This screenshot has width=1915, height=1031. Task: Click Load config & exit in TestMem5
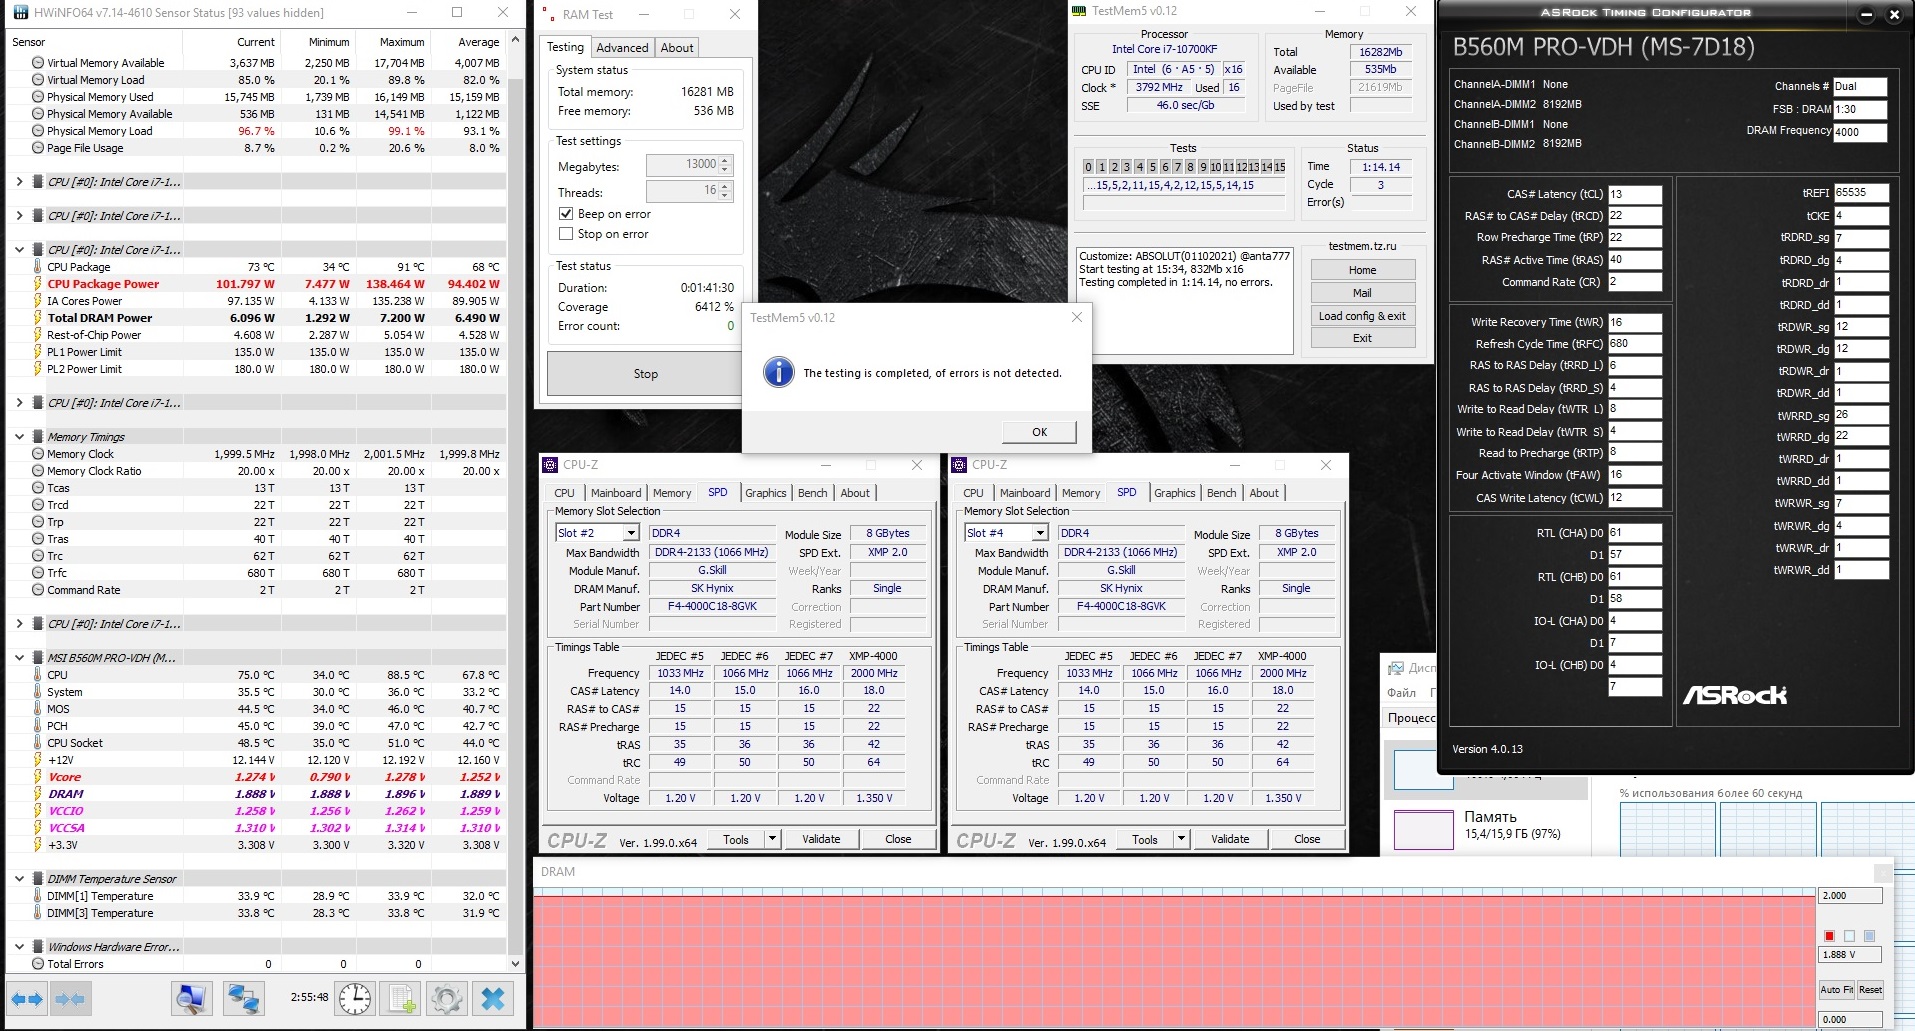[x=1362, y=316]
